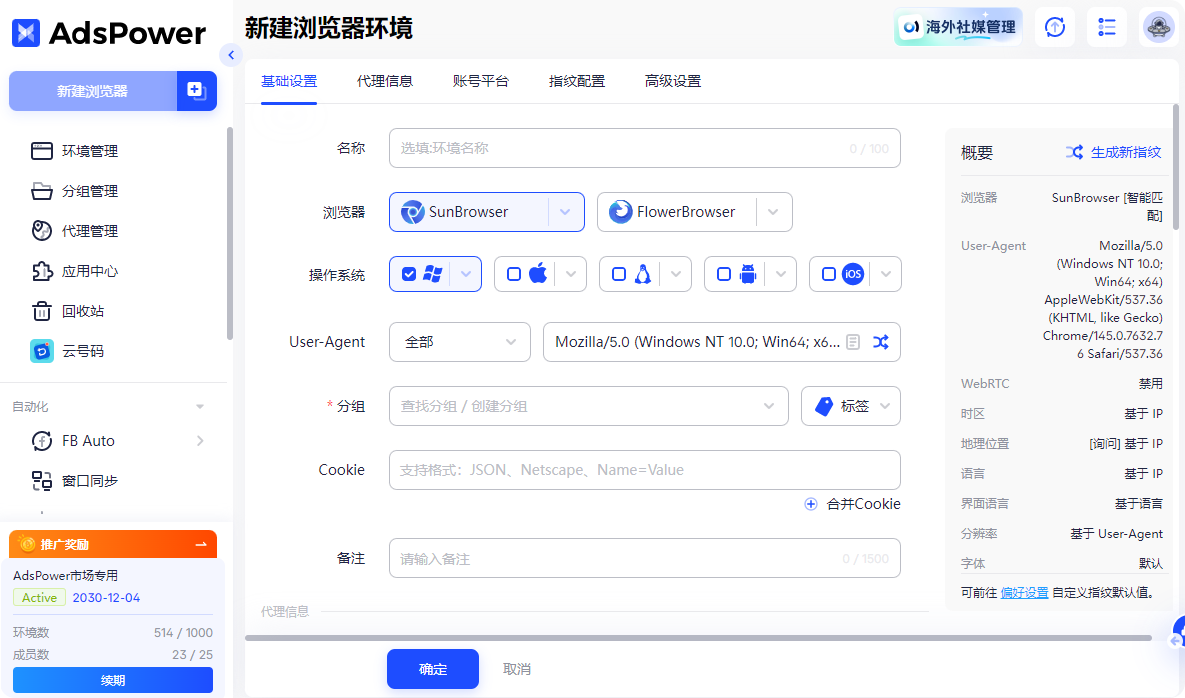Click the 确定 confirm button

432,669
